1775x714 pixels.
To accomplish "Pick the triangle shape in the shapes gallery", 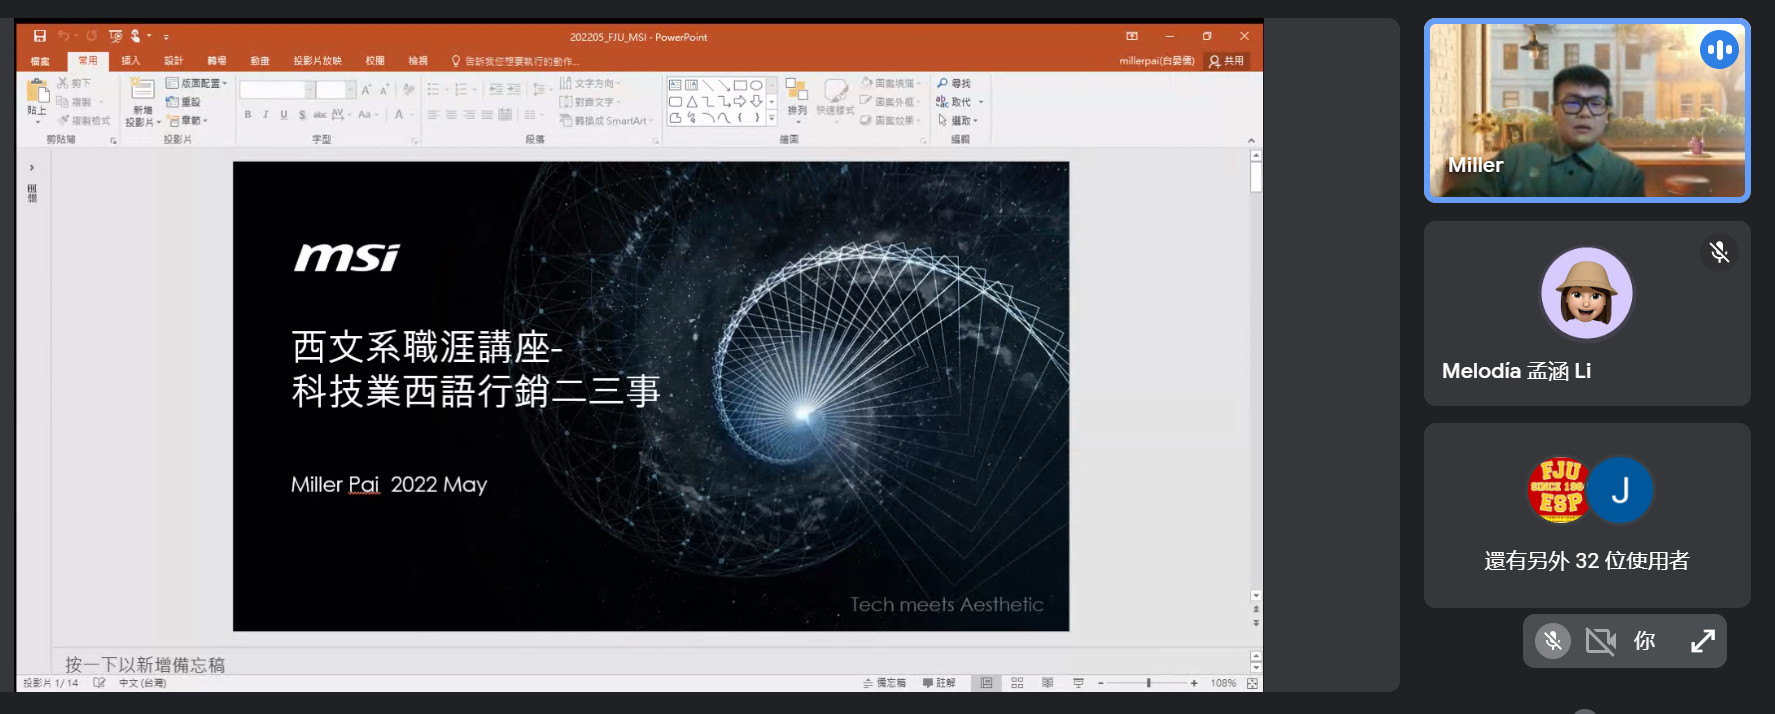I will click(x=691, y=101).
